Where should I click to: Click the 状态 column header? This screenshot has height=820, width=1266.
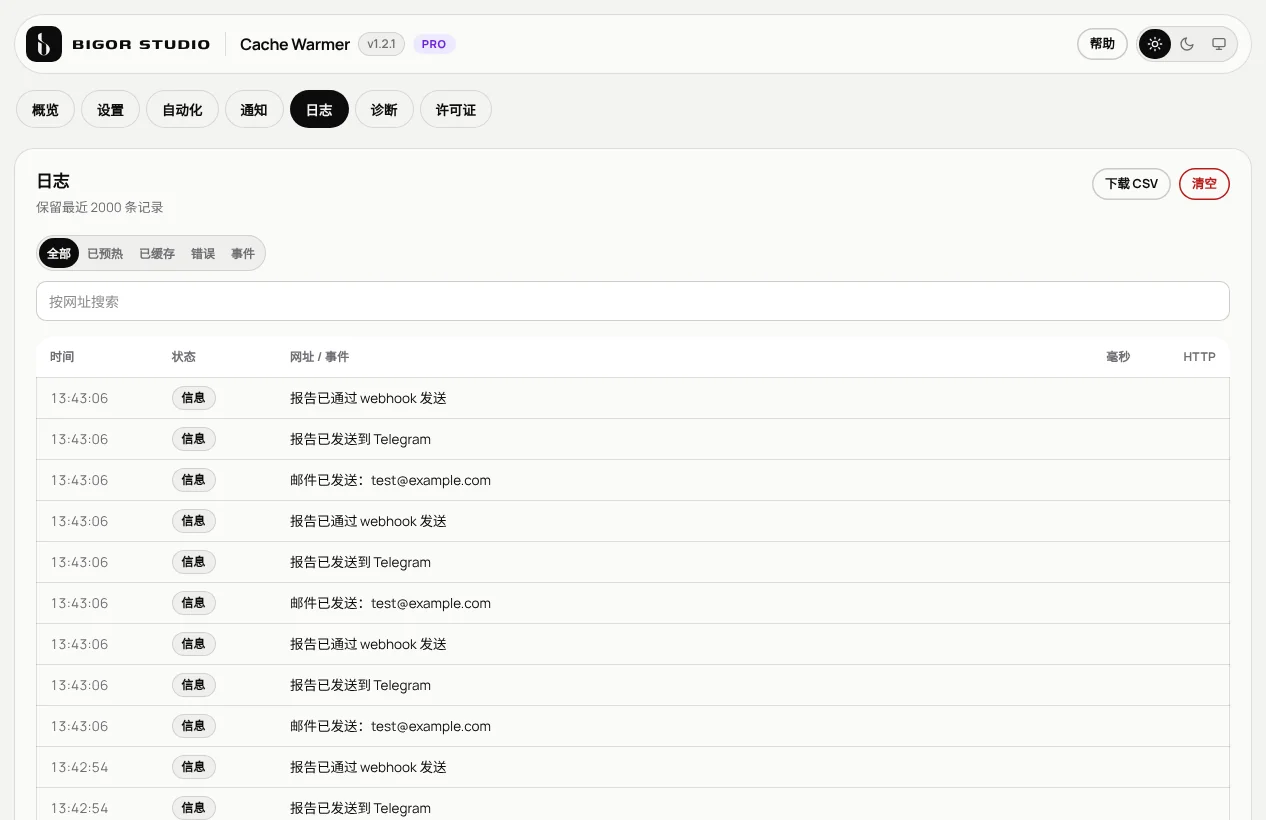[184, 357]
